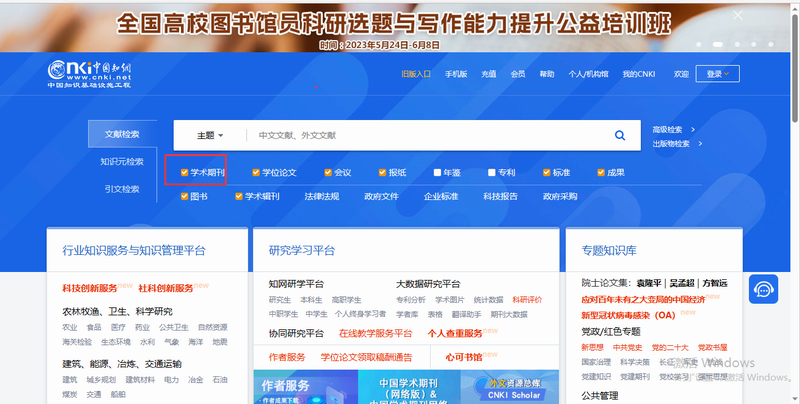Open the 主题 search field dropdown
The image size is (800, 404).
tap(210, 135)
